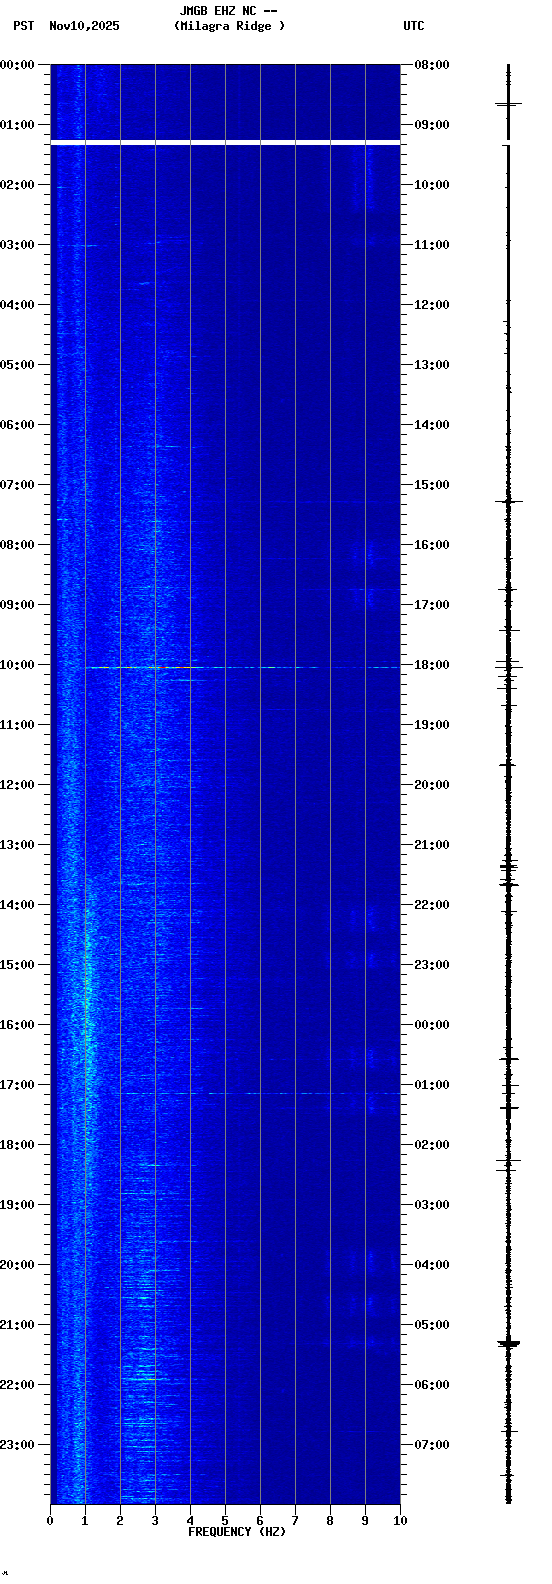Click the '9' frequency axis tick label
Image resolution: width=552 pixels, height=1584 pixels.
[365, 1521]
